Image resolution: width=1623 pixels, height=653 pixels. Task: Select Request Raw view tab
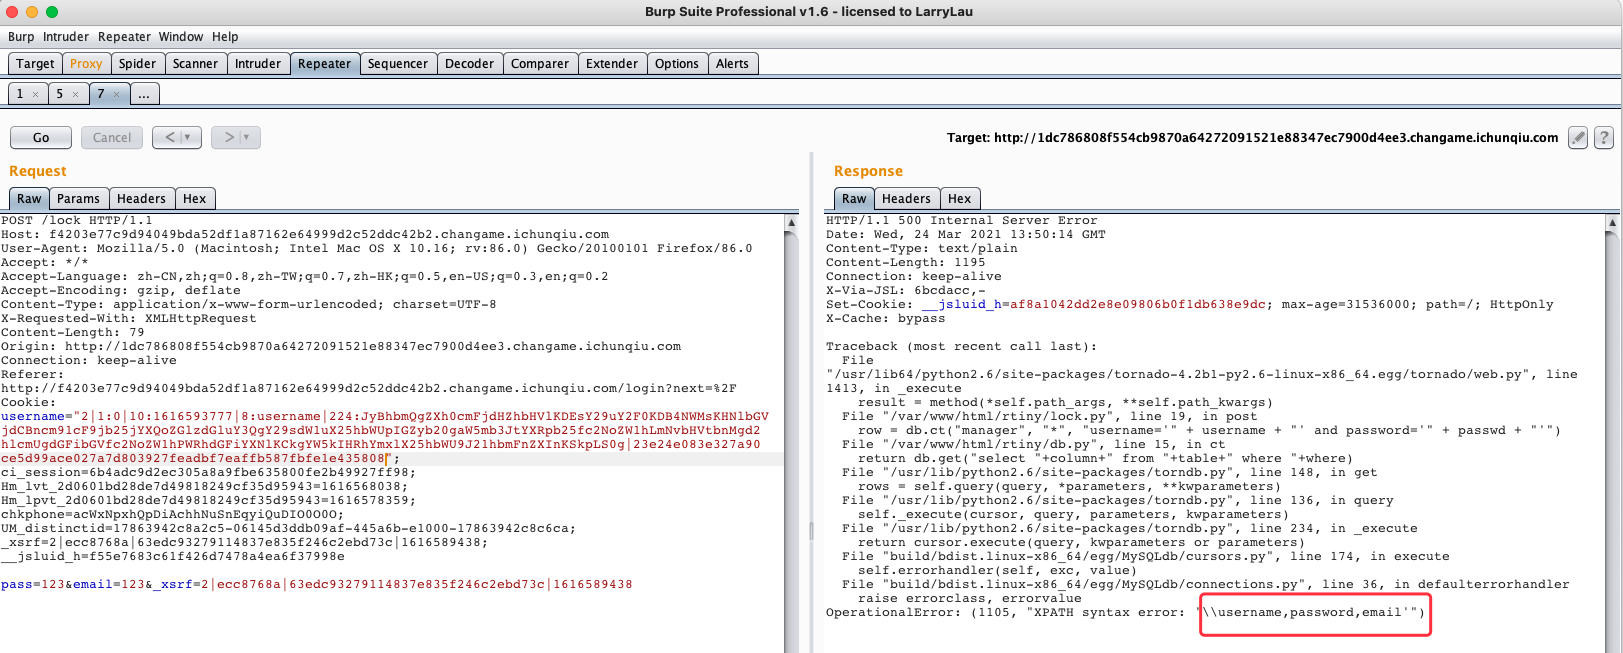29,198
